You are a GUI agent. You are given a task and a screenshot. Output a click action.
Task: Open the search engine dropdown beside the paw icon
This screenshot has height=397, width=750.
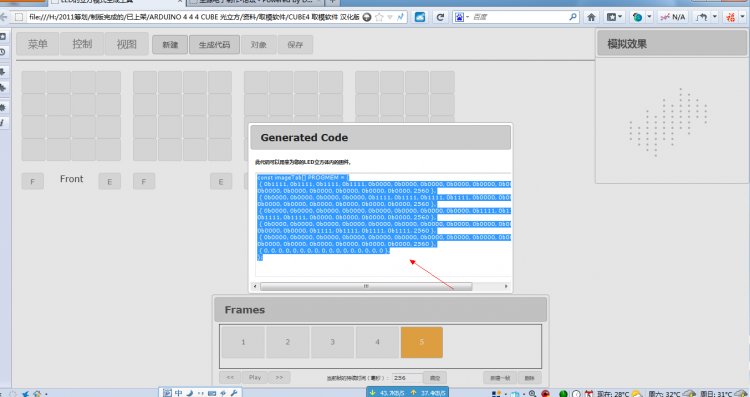(x=468, y=17)
